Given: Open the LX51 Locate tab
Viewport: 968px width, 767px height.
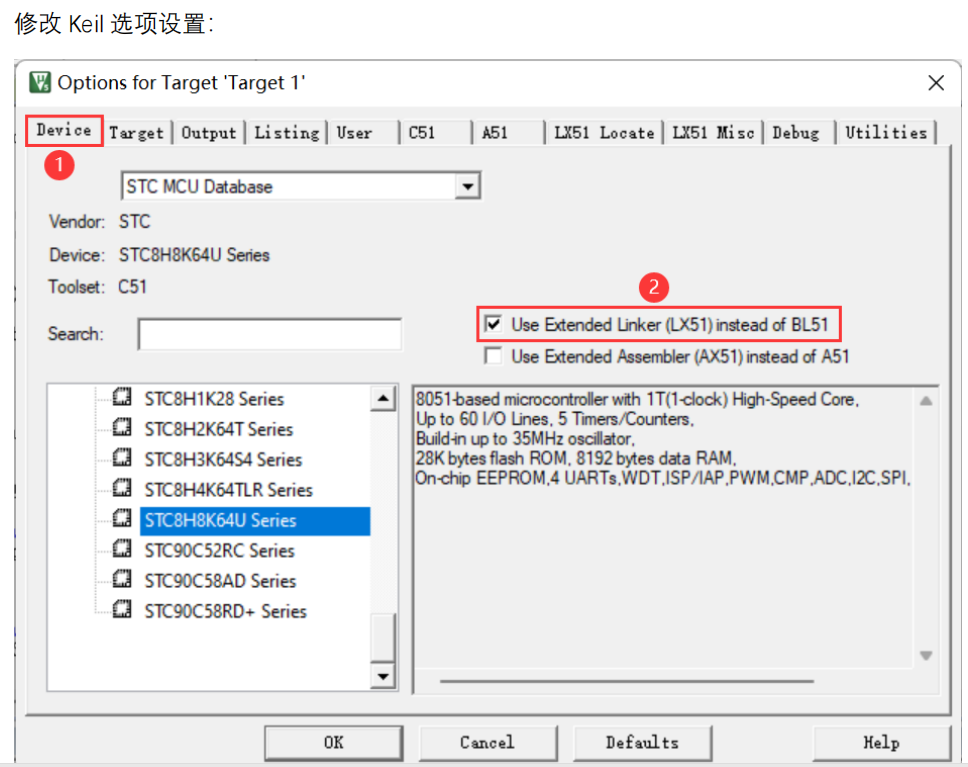Looking at the screenshot, I should (x=604, y=133).
